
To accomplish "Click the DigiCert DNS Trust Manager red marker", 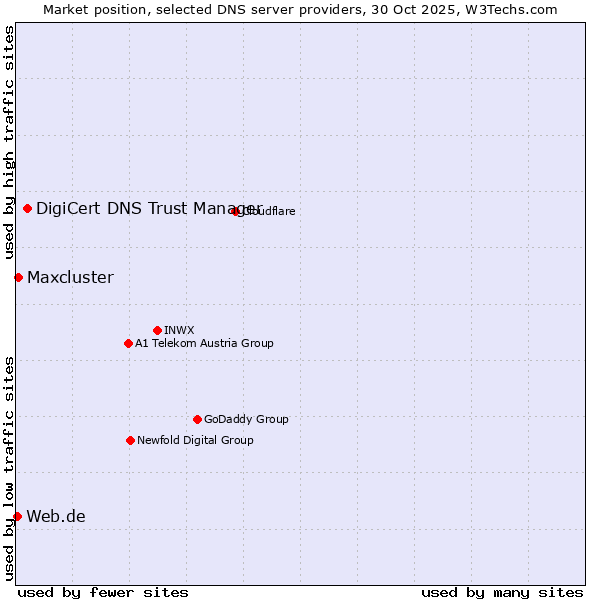I will [27, 208].
